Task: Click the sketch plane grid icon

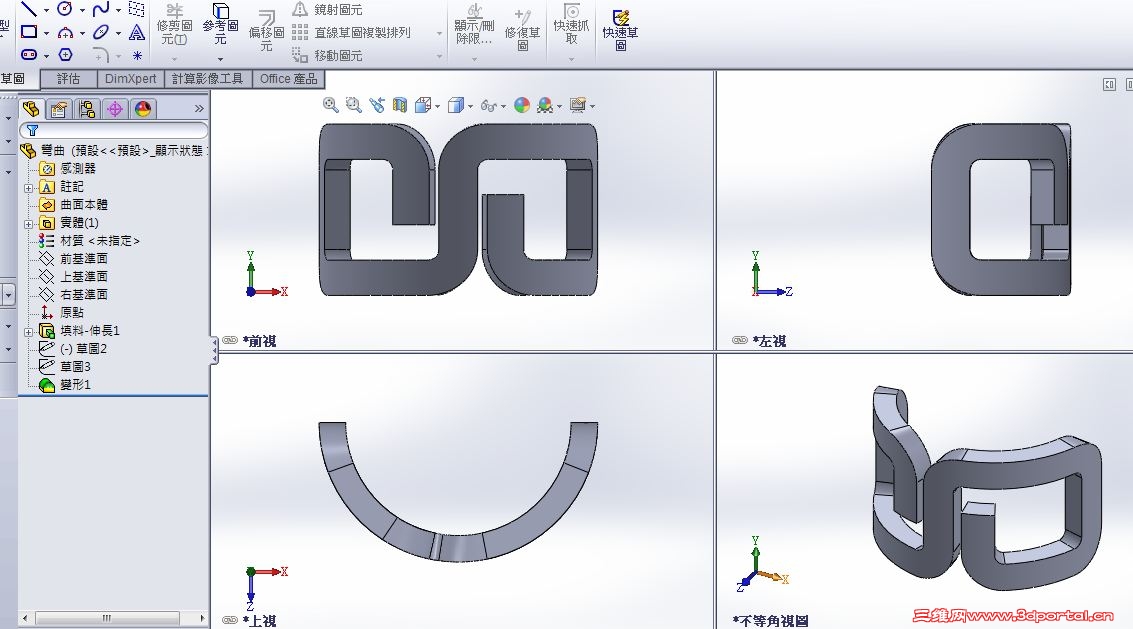Action: (136, 9)
